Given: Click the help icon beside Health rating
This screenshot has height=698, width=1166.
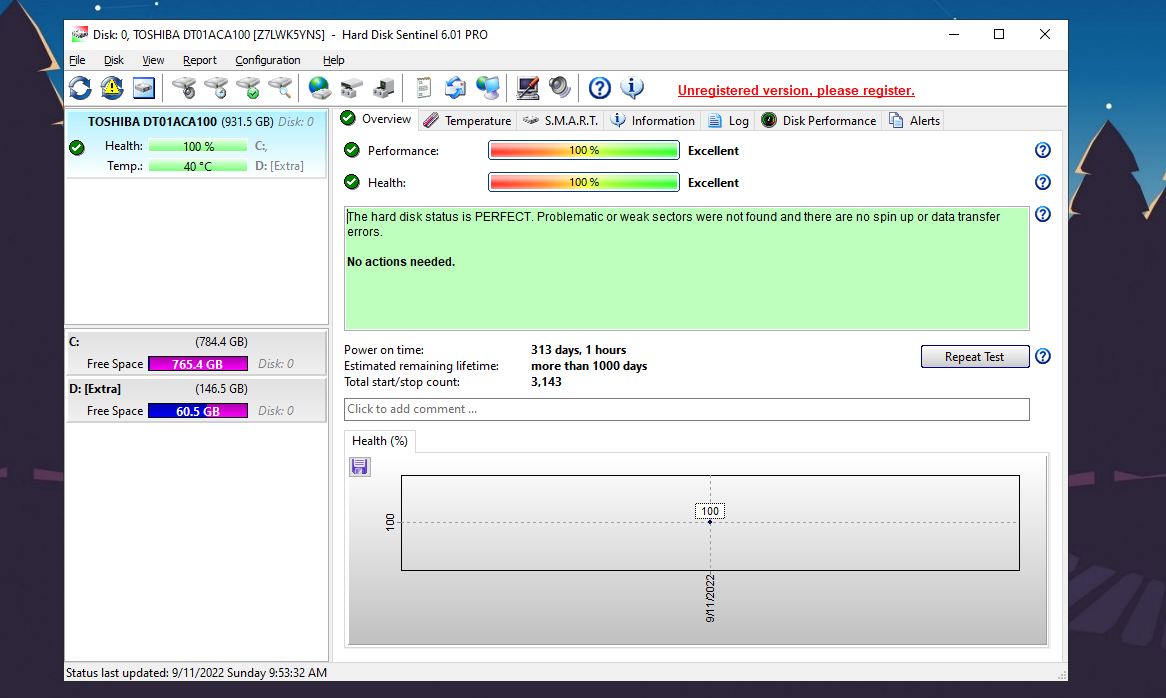Looking at the screenshot, I should tap(1043, 182).
